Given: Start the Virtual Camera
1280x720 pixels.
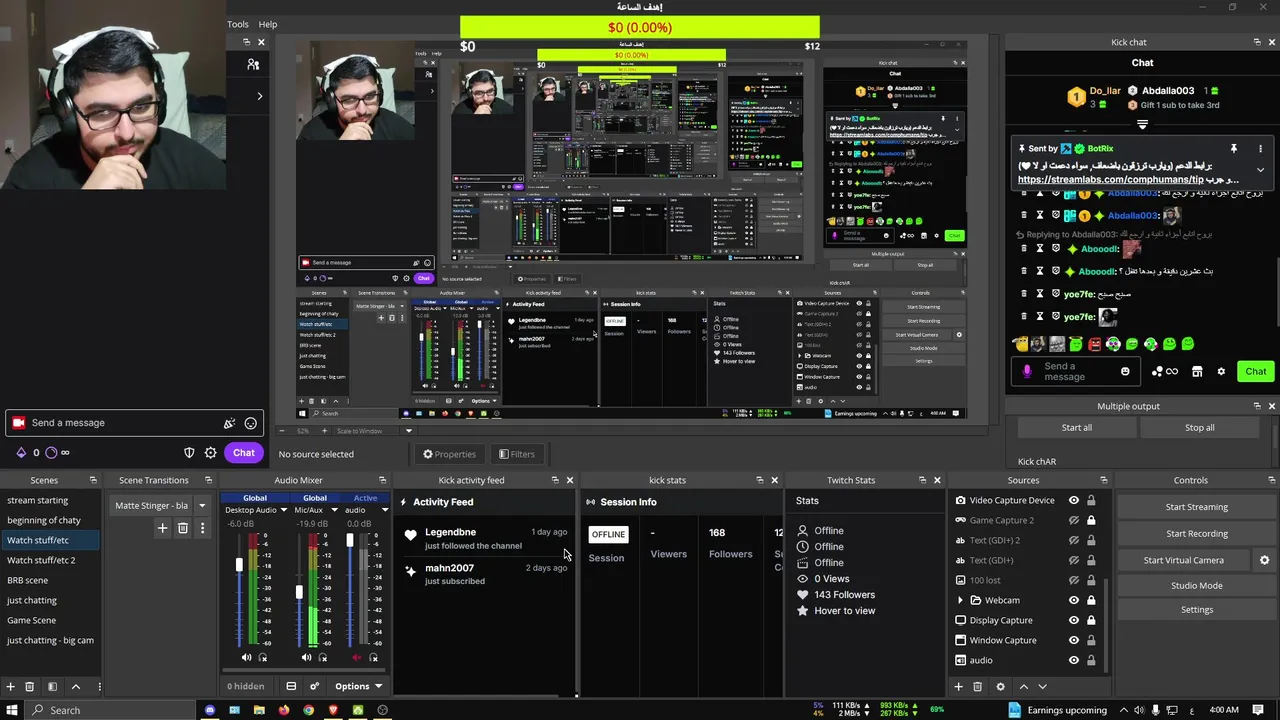Looking at the screenshot, I should tap(1183, 560).
